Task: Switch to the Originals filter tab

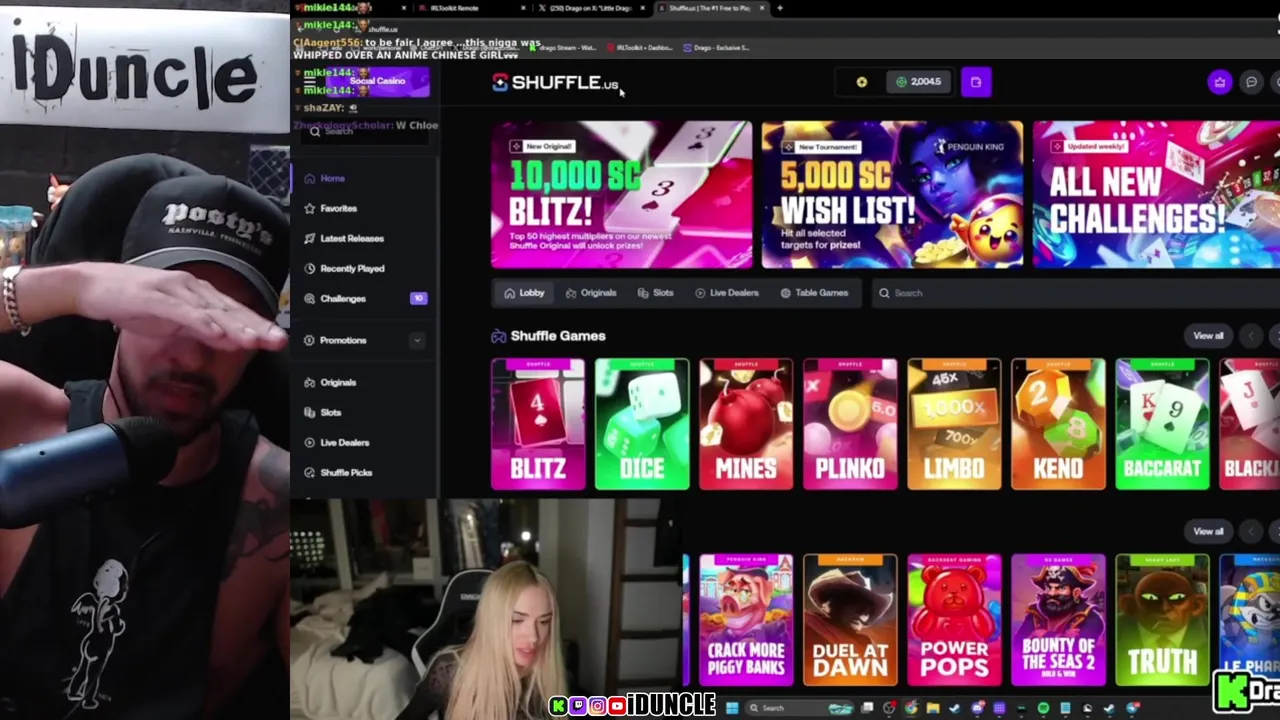Action: click(x=591, y=293)
